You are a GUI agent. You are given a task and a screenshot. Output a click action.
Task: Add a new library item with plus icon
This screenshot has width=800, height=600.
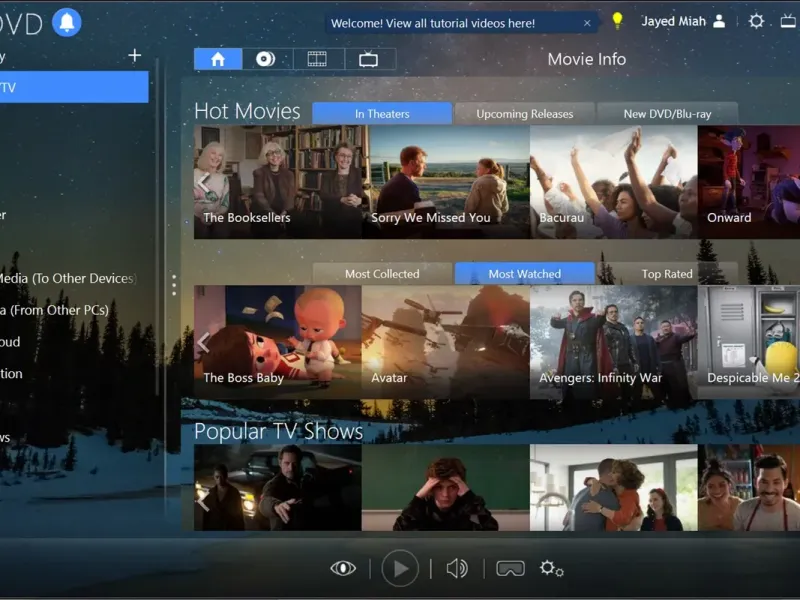coord(135,55)
